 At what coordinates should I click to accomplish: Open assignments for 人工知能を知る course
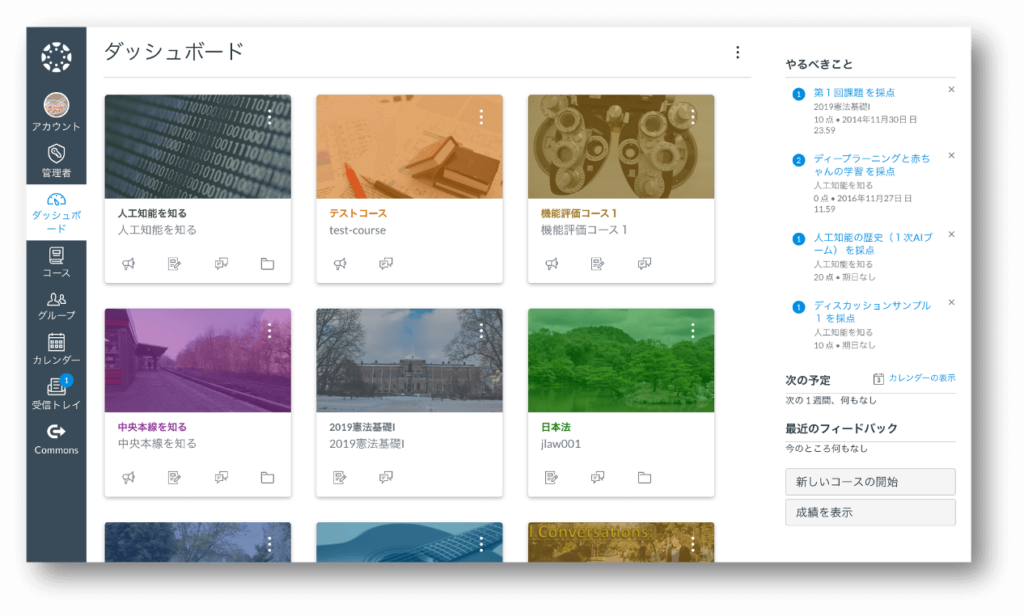coord(174,264)
